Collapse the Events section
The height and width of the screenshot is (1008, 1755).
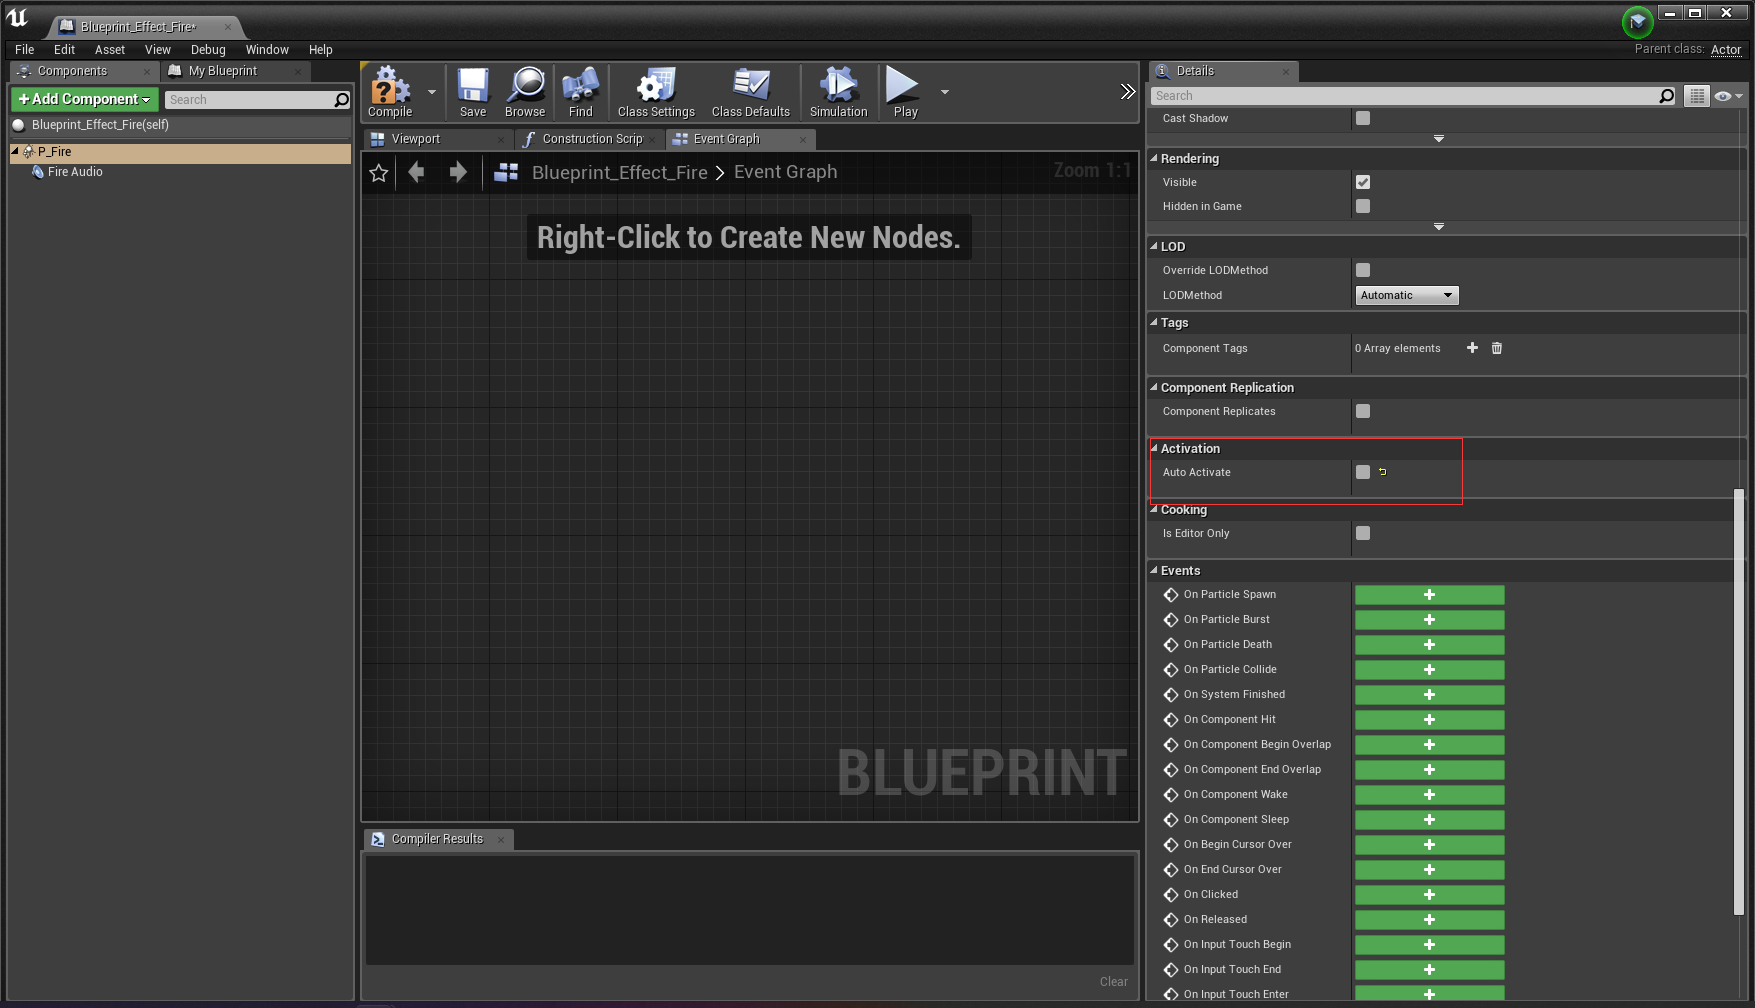point(1154,570)
